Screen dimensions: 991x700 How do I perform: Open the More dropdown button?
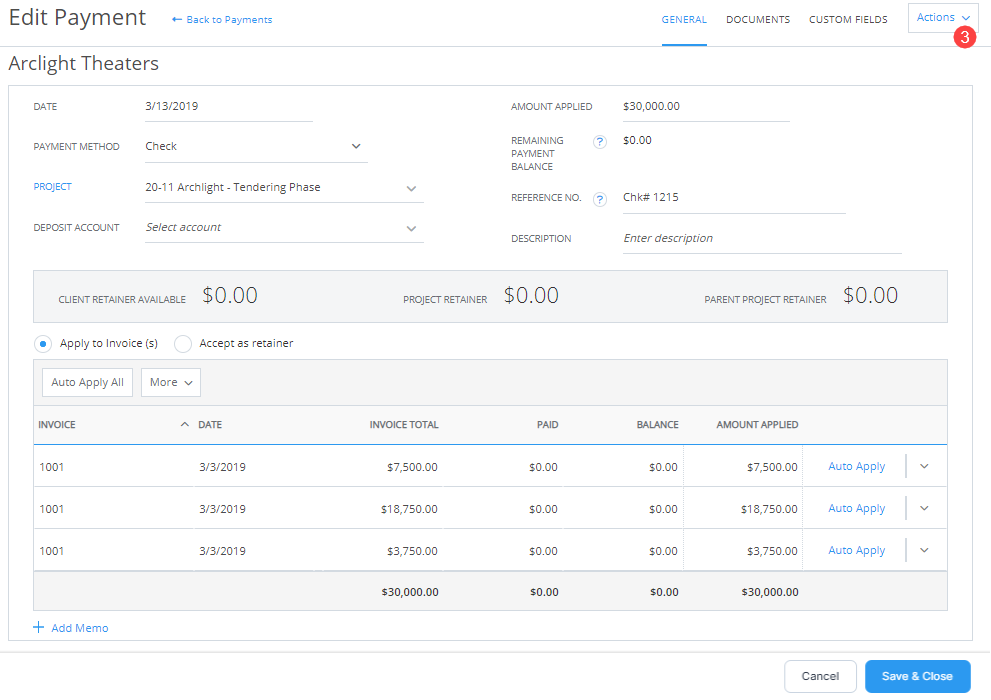pos(171,382)
